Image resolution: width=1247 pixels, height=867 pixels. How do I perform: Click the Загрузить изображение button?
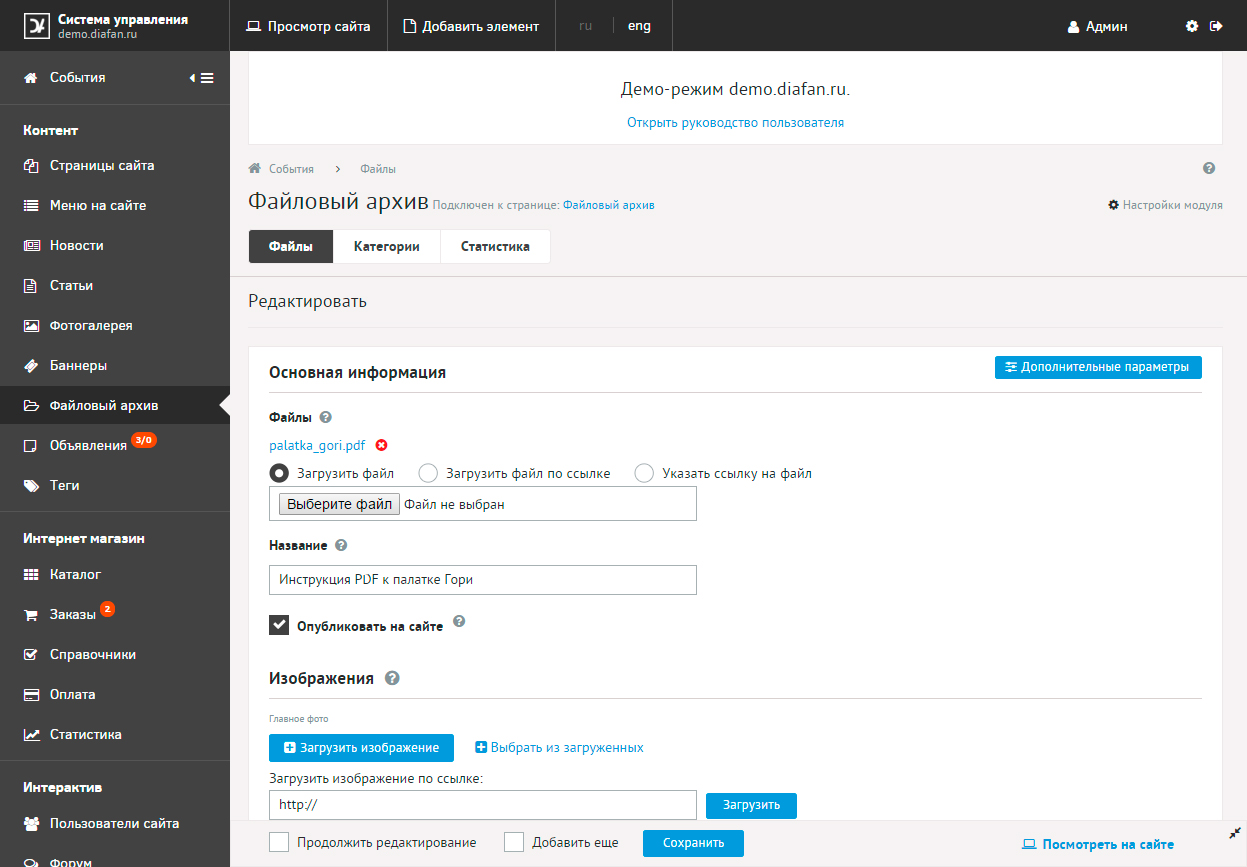pyautogui.click(x=361, y=747)
